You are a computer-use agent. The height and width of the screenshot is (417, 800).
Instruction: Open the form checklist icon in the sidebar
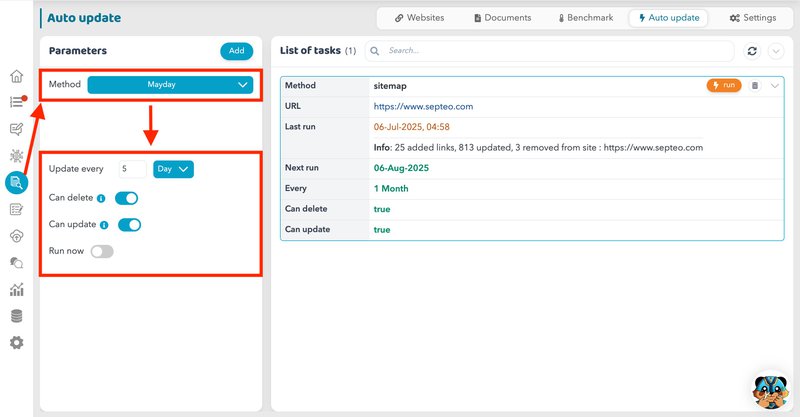16,209
